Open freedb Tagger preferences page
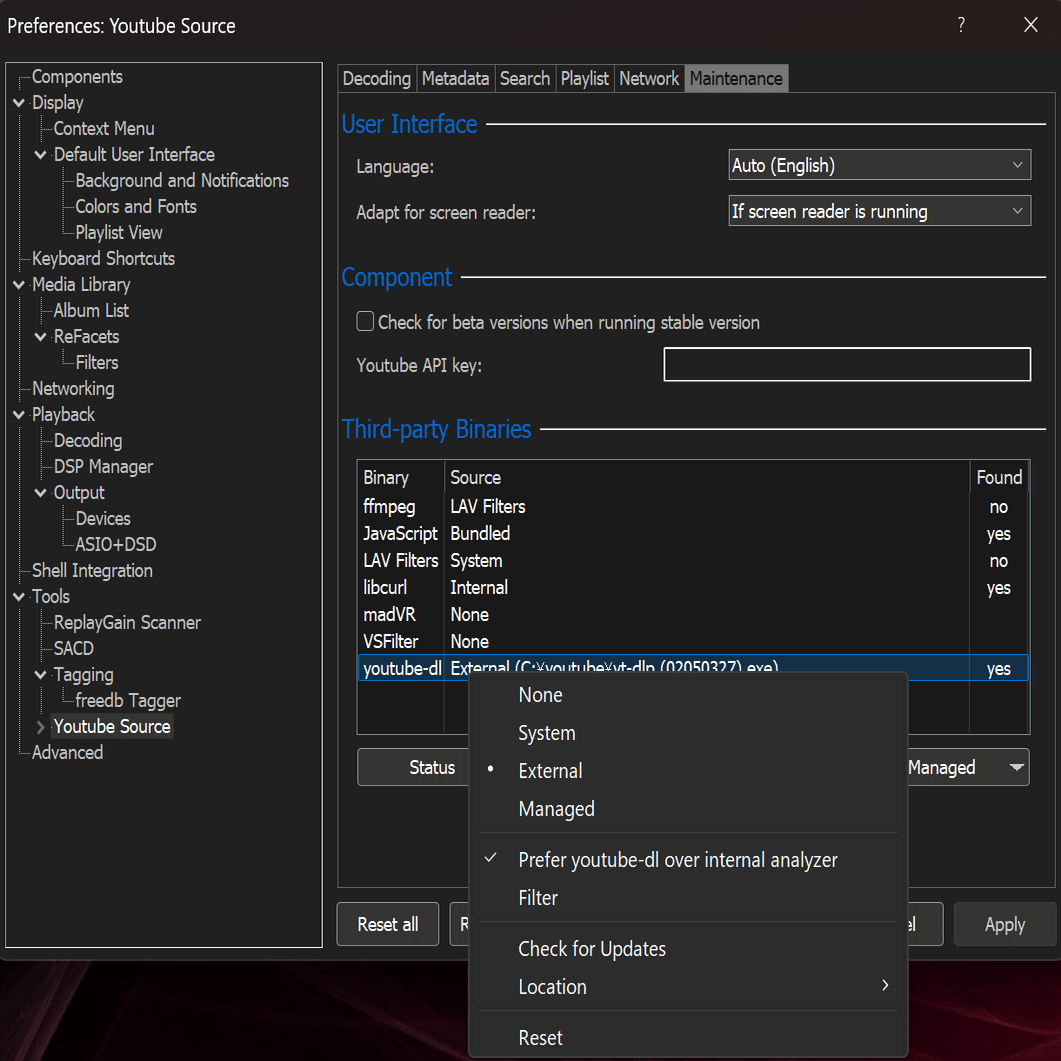Viewport: 1061px width, 1061px height. point(128,700)
